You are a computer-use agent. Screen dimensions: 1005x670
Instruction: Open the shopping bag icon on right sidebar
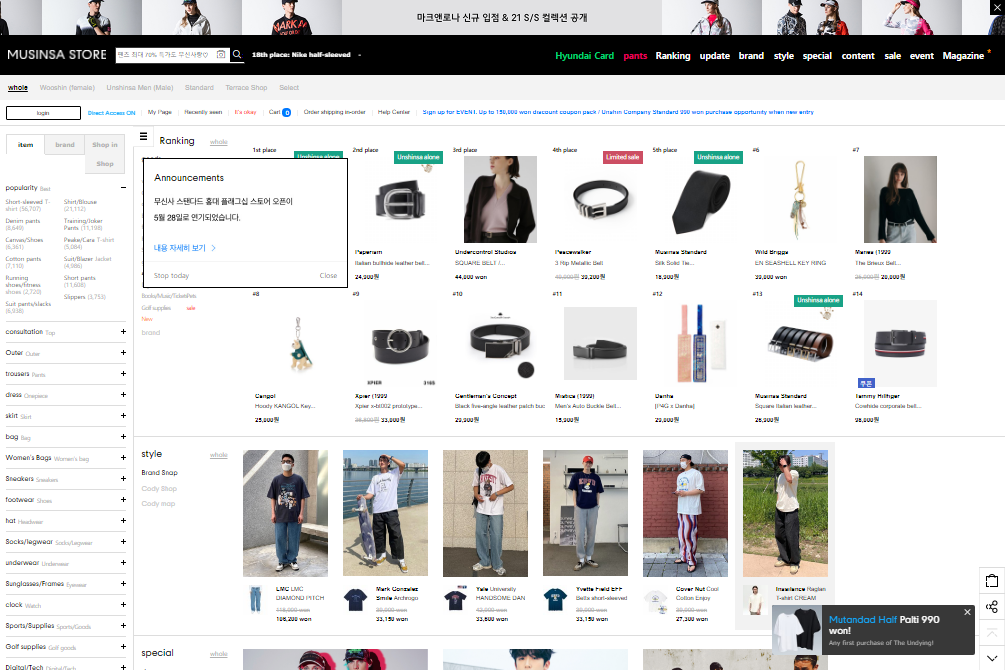coord(992,581)
